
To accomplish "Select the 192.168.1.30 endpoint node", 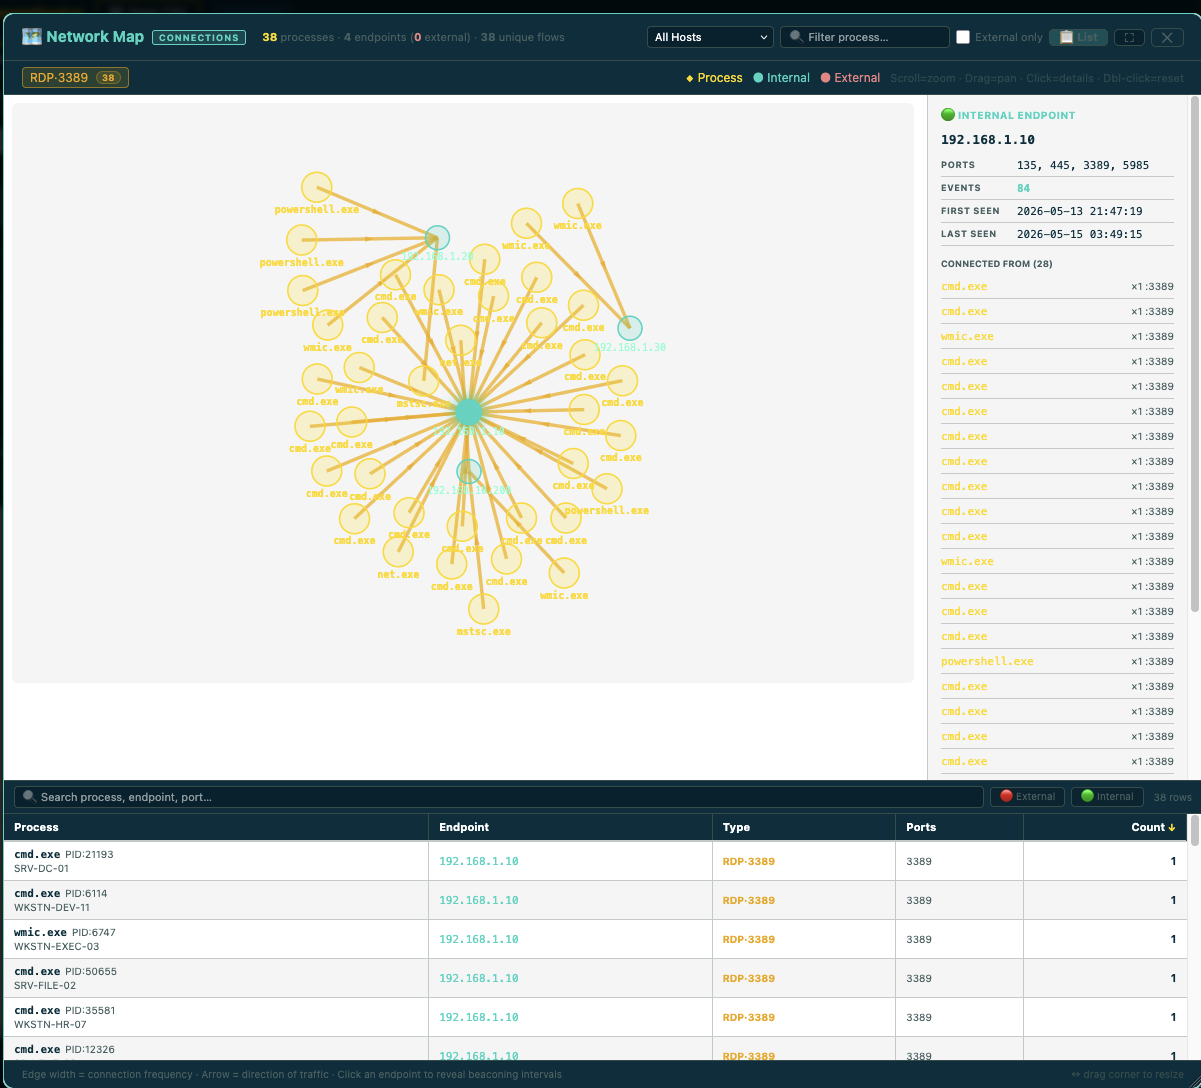I will pyautogui.click(x=629, y=328).
